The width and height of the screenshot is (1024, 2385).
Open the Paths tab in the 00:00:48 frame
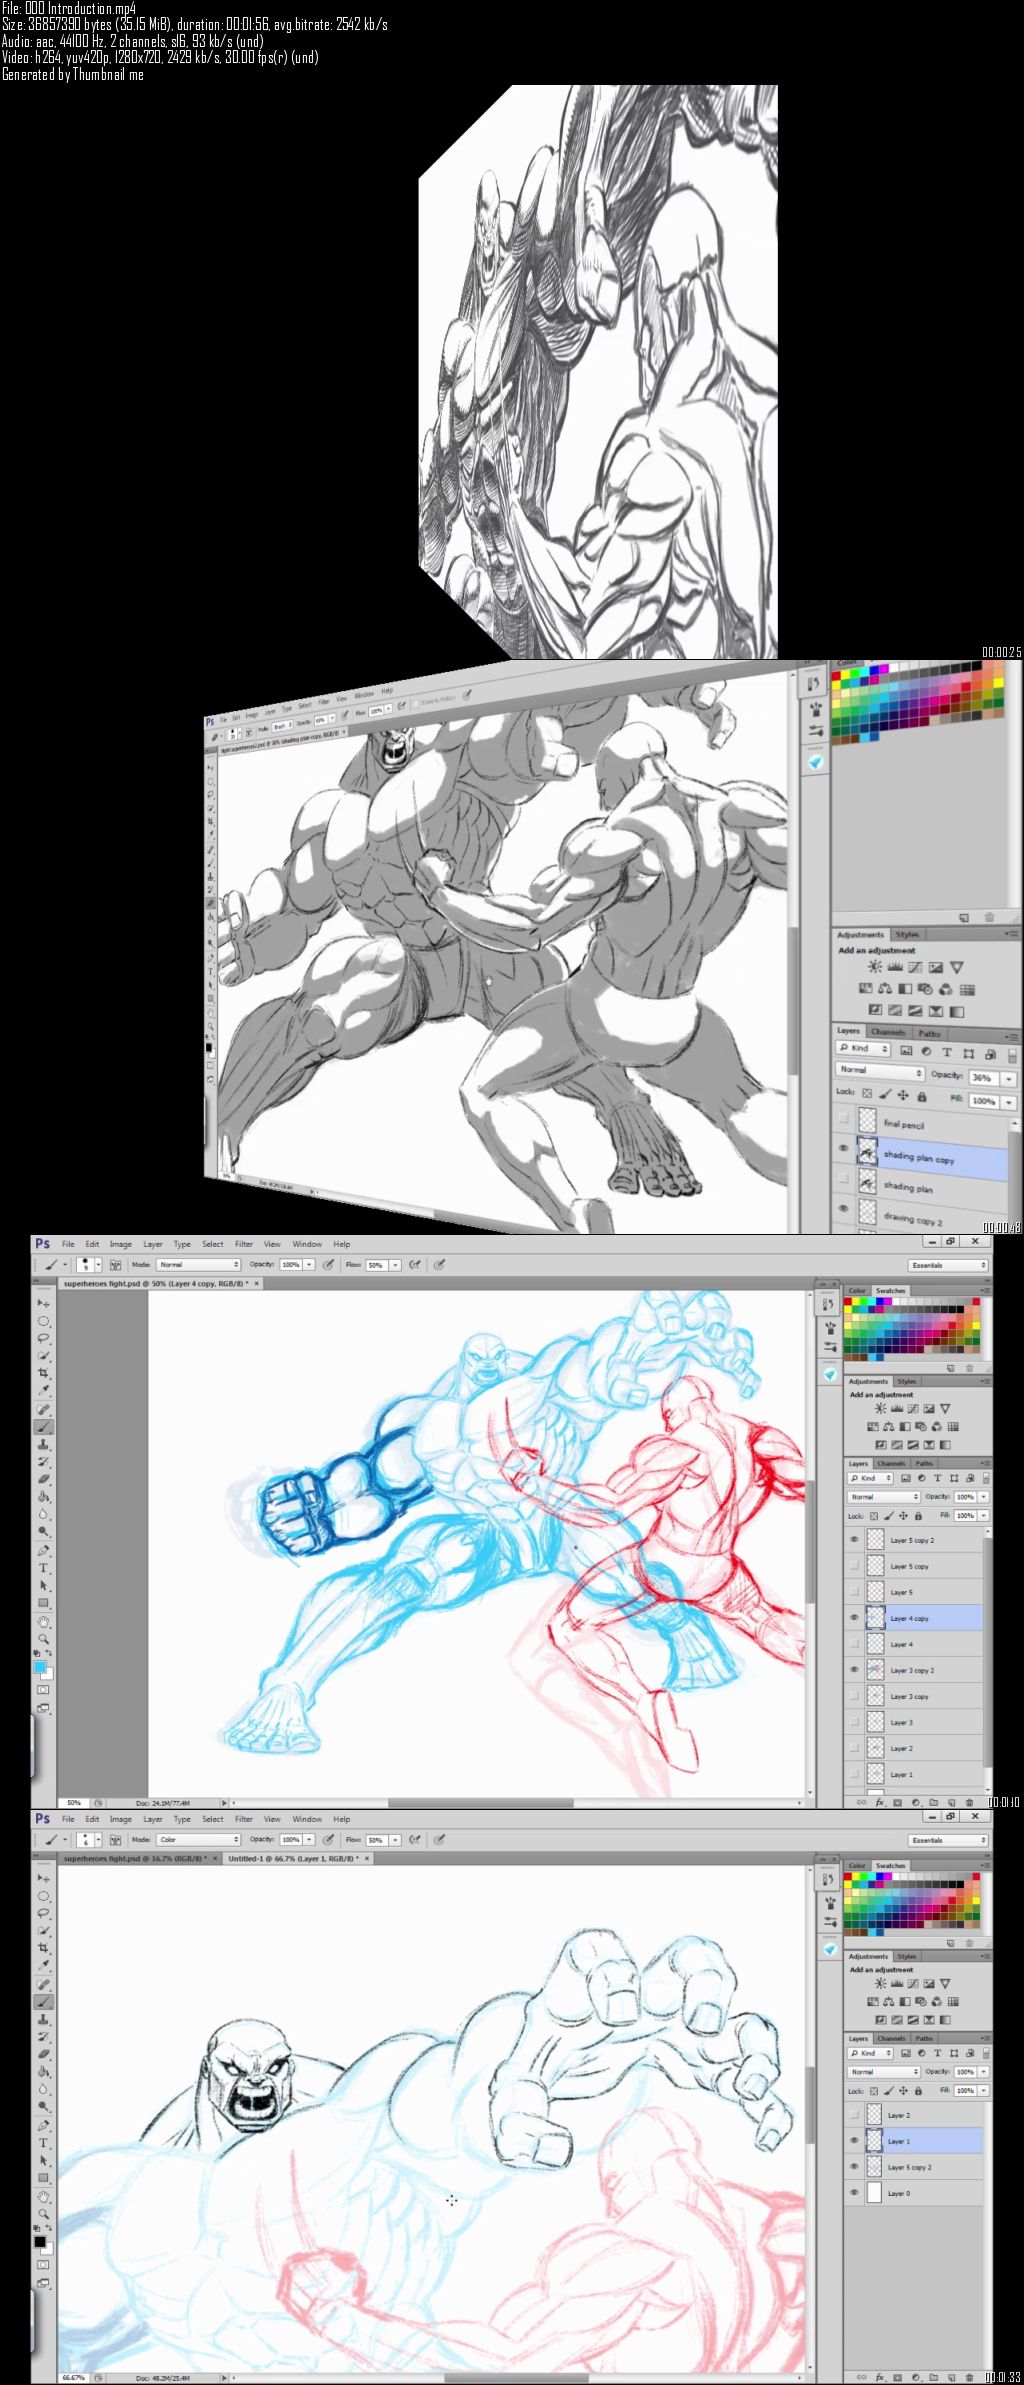tap(930, 1033)
